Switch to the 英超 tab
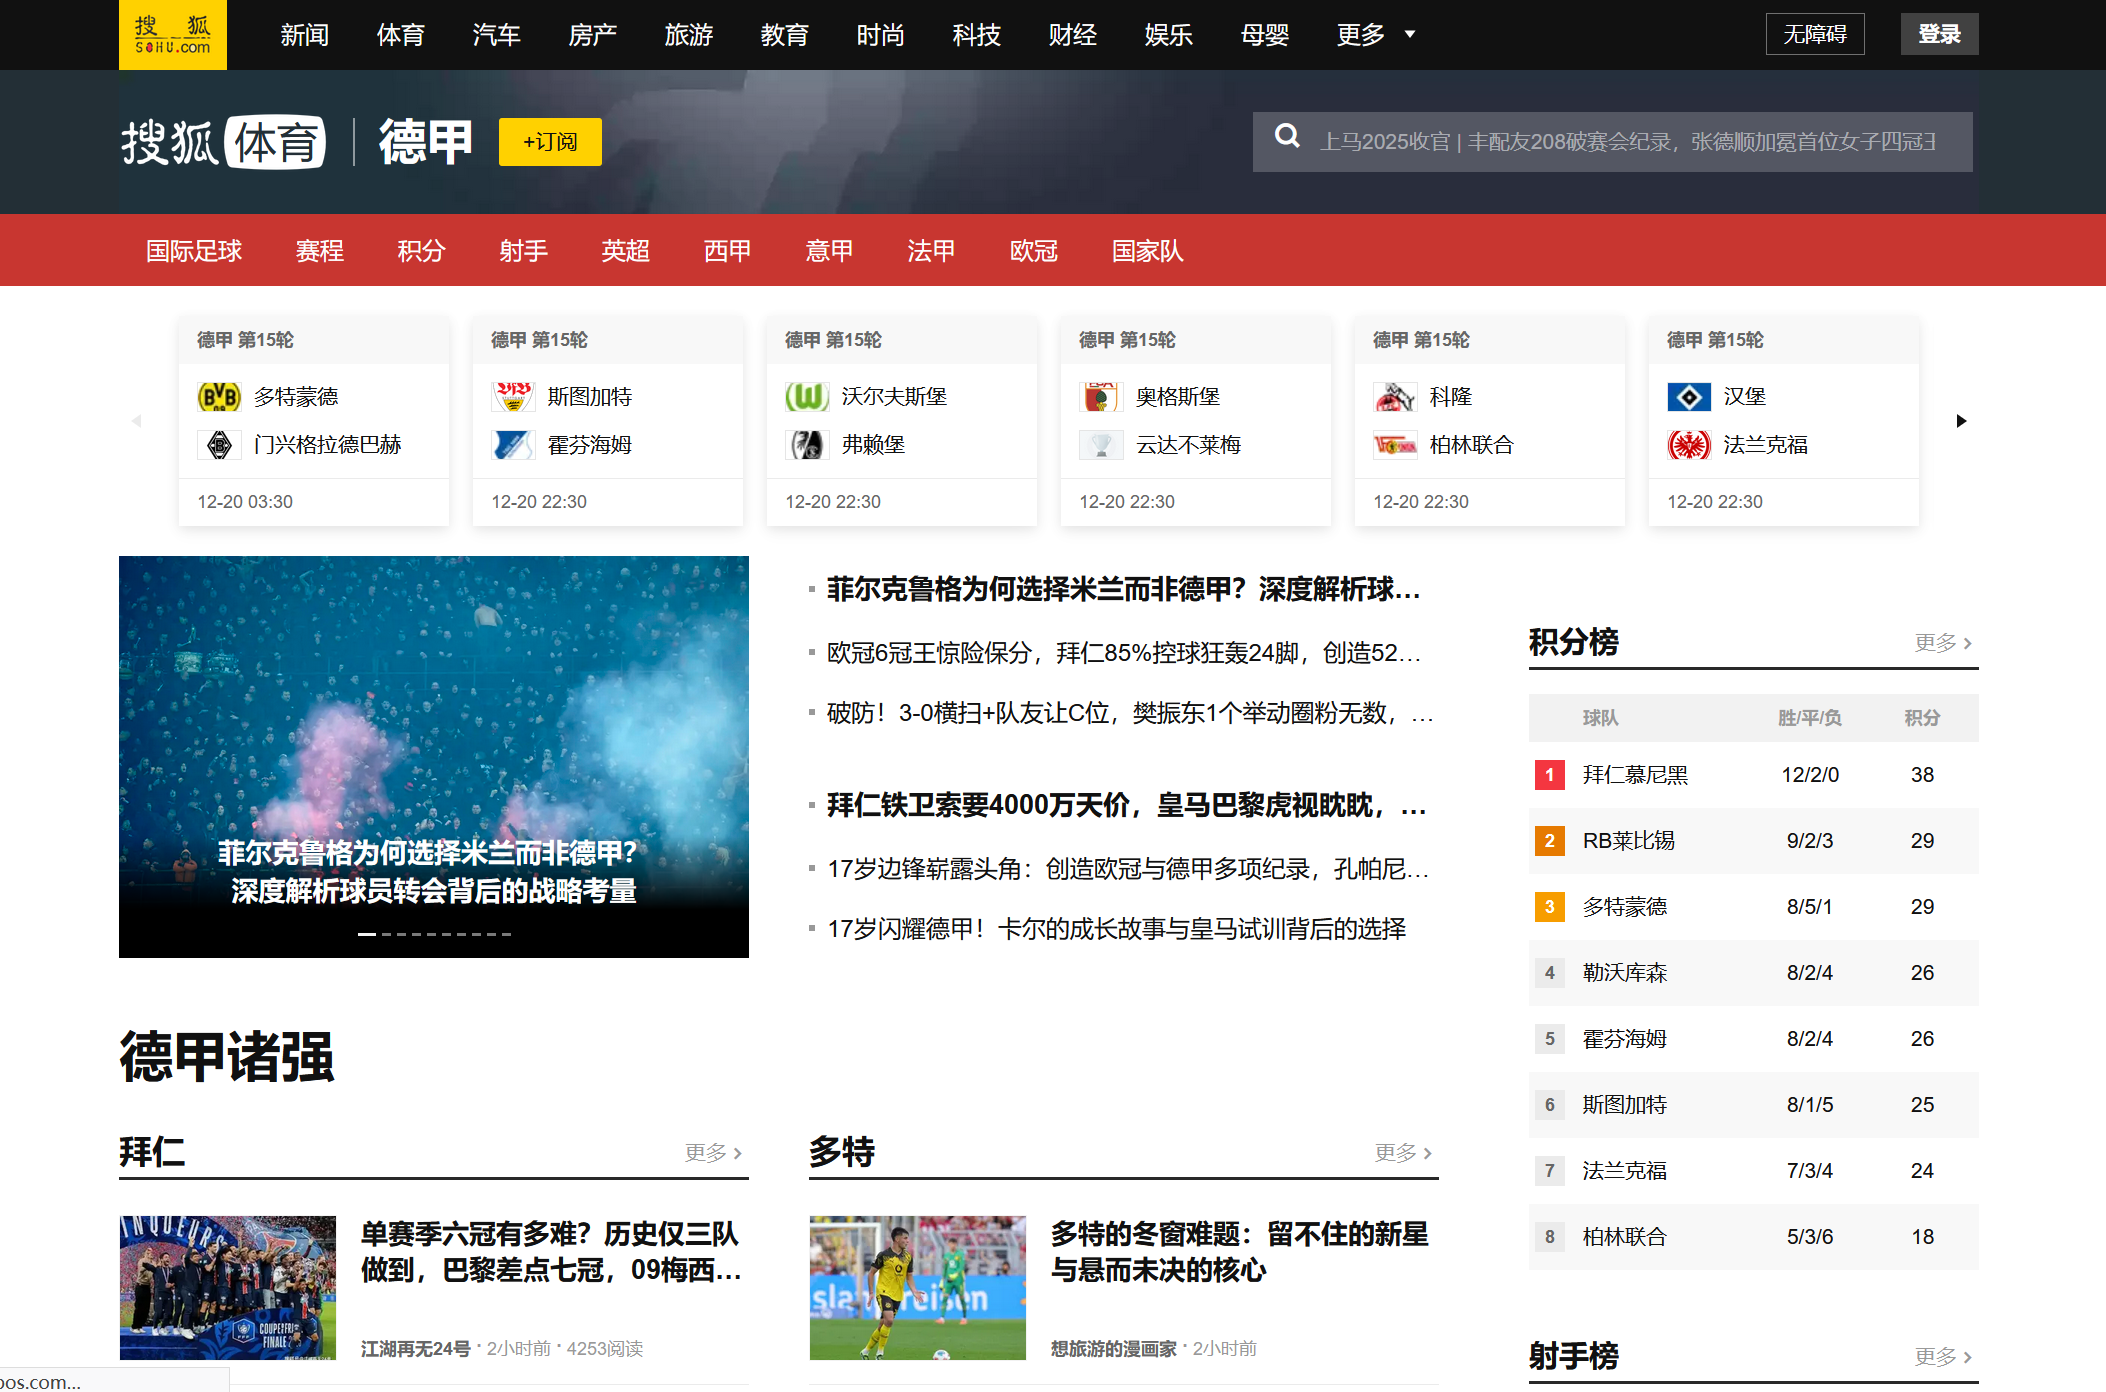 click(x=625, y=251)
